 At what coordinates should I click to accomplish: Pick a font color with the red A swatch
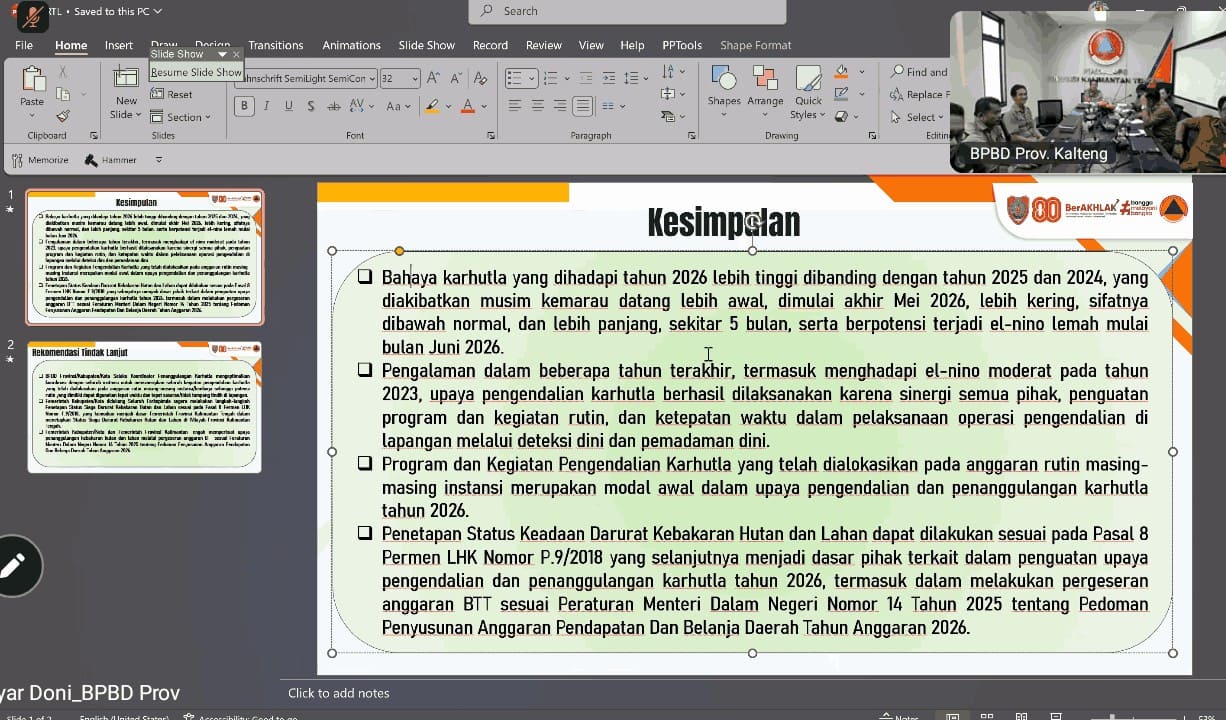[468, 106]
